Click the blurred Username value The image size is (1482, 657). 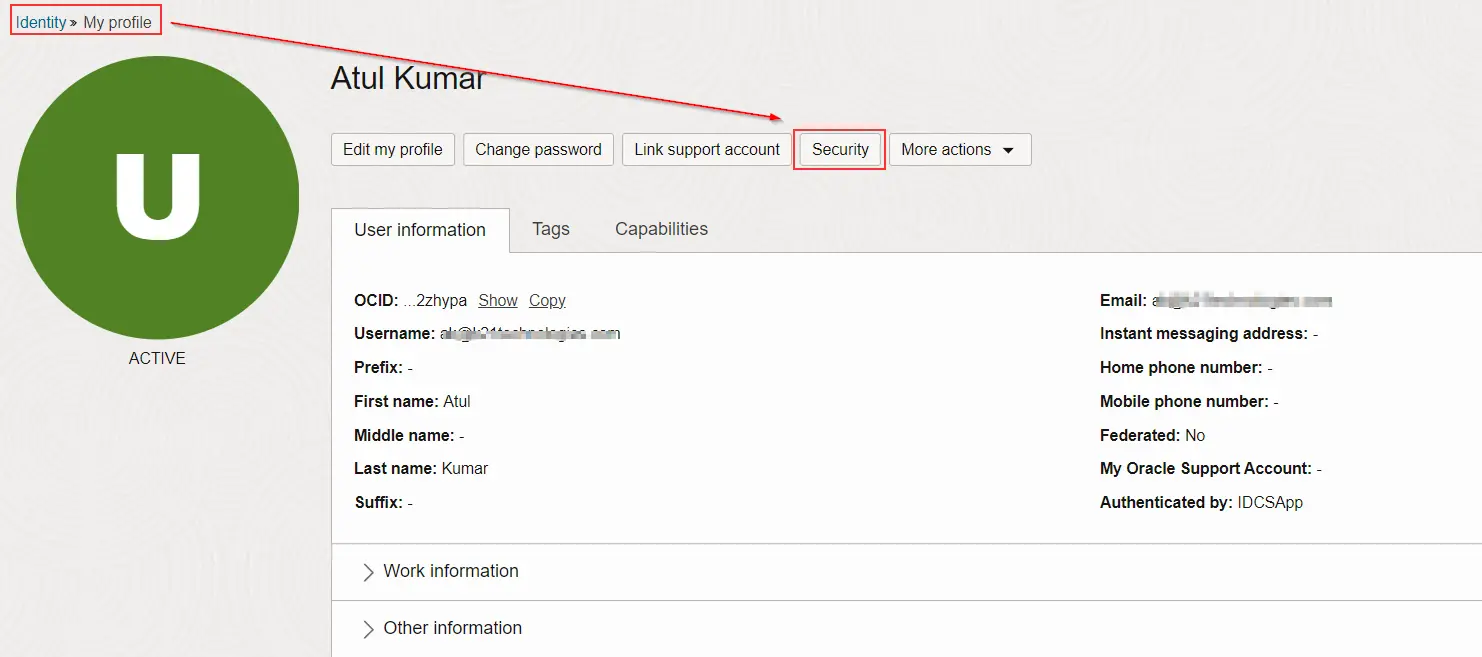tap(530, 334)
